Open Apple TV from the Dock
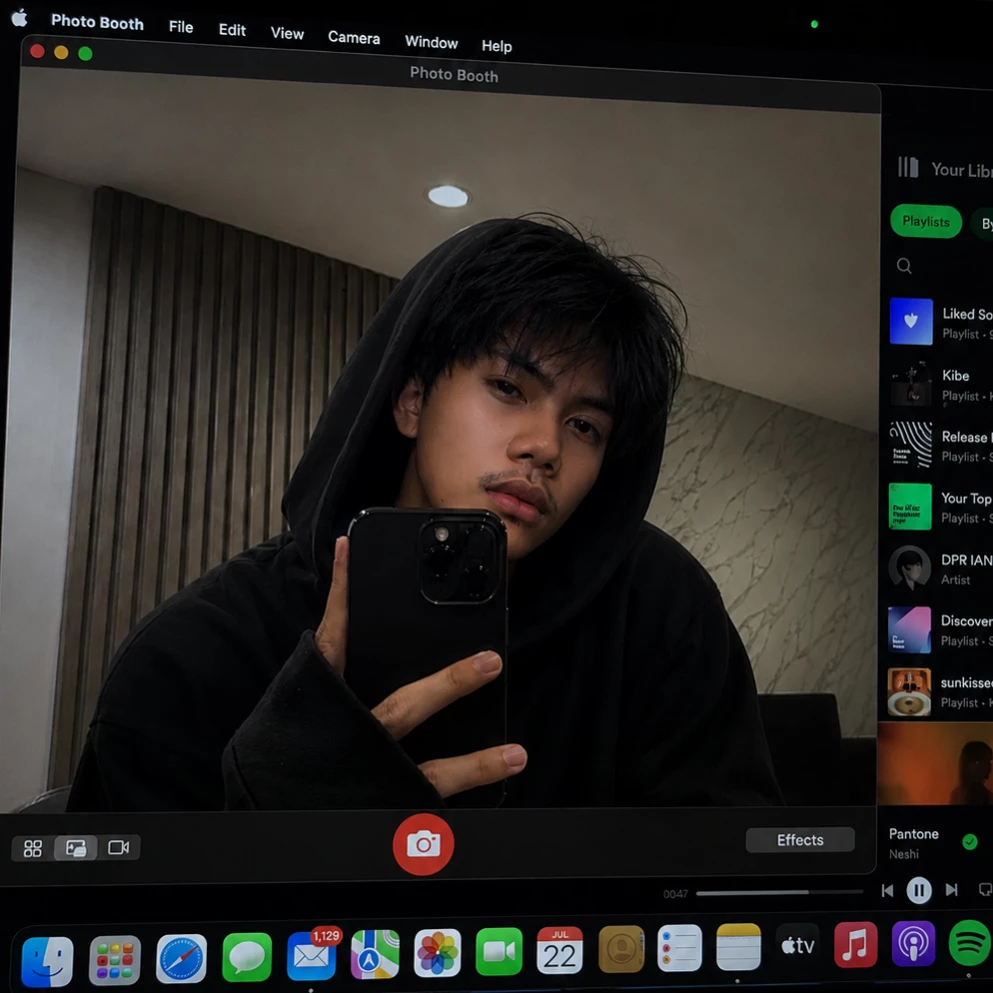 (x=797, y=946)
